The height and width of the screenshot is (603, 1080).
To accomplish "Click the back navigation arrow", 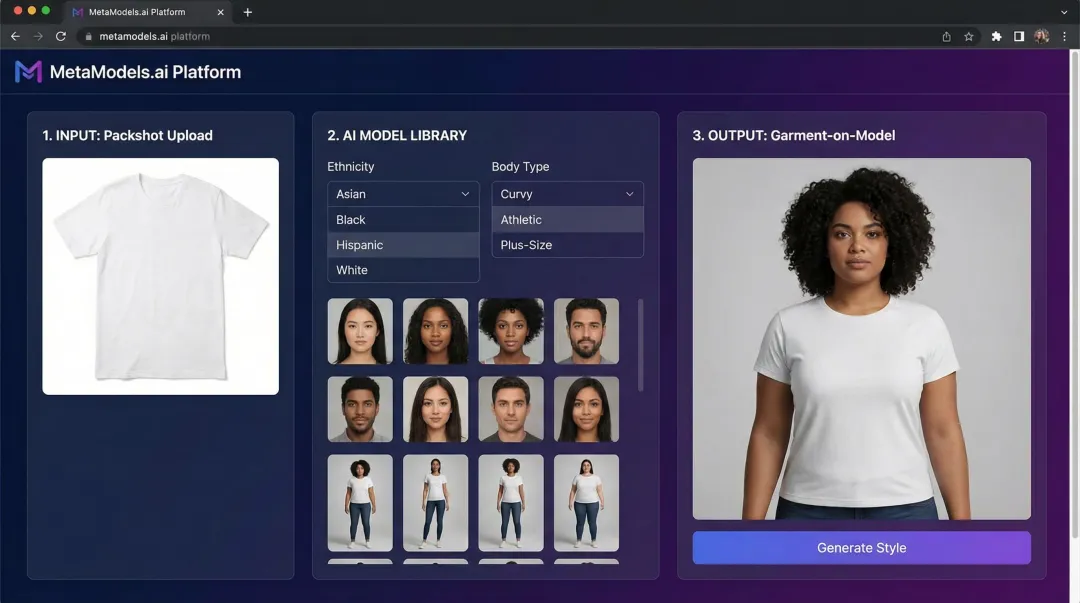I will click(x=14, y=35).
